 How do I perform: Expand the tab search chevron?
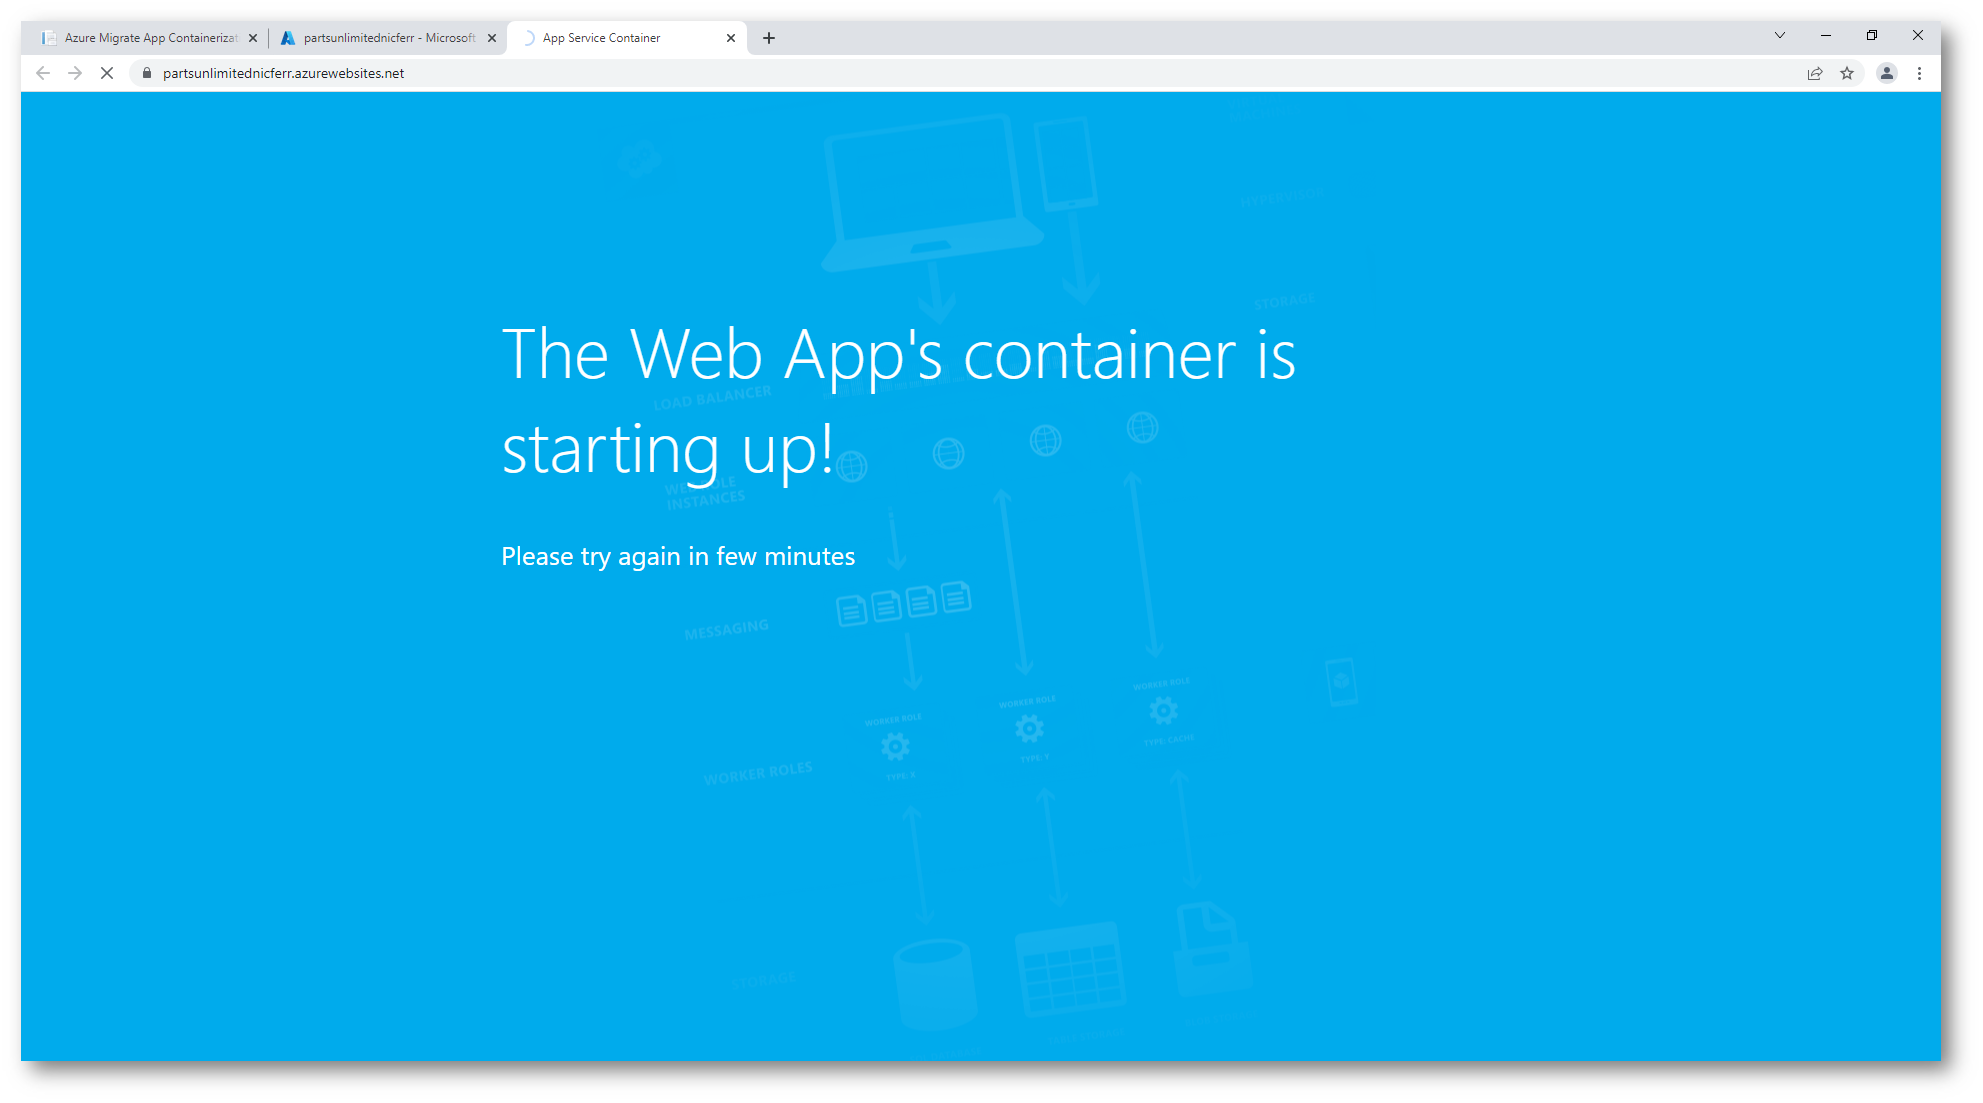(1780, 36)
